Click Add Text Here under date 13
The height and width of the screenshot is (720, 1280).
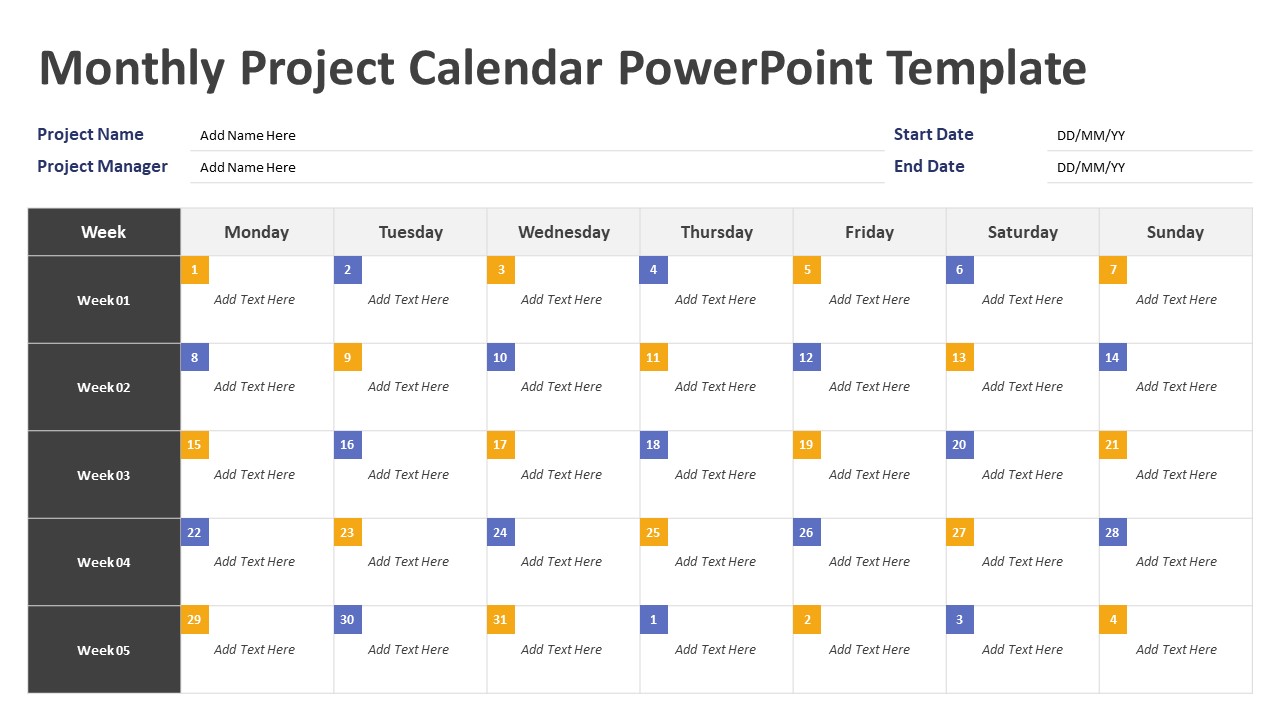click(x=1022, y=387)
